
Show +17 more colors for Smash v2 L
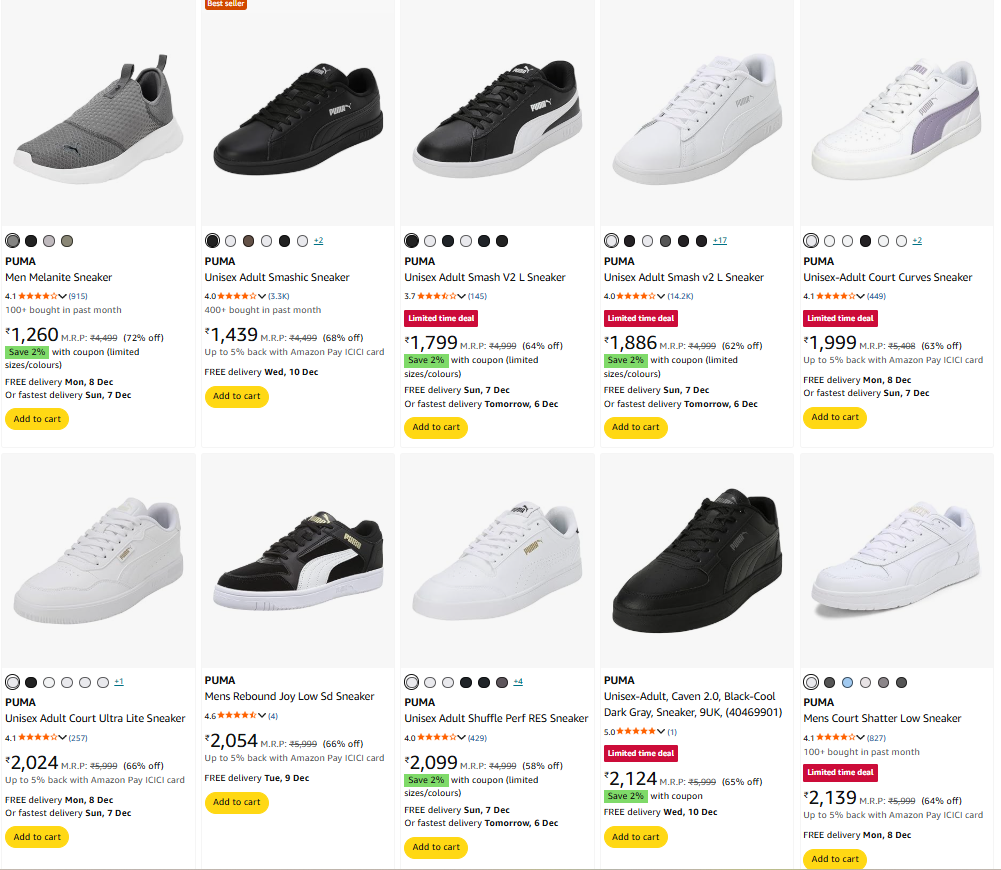719,241
